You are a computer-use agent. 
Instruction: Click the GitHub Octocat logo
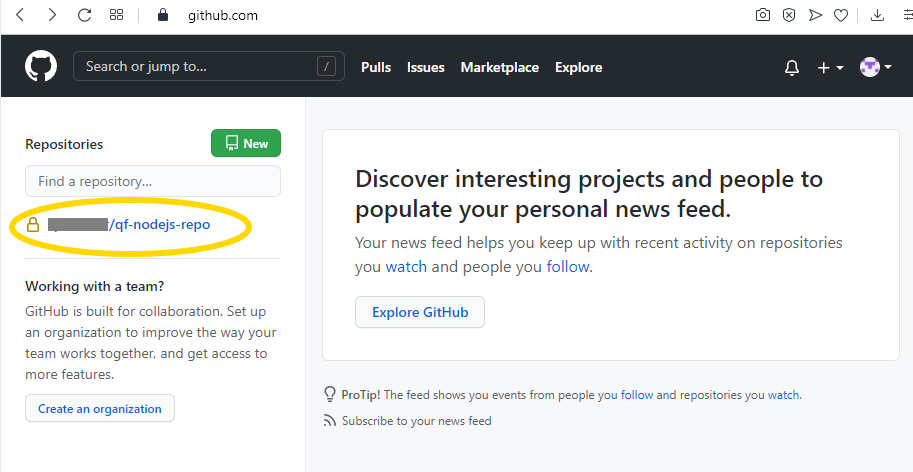[x=41, y=67]
